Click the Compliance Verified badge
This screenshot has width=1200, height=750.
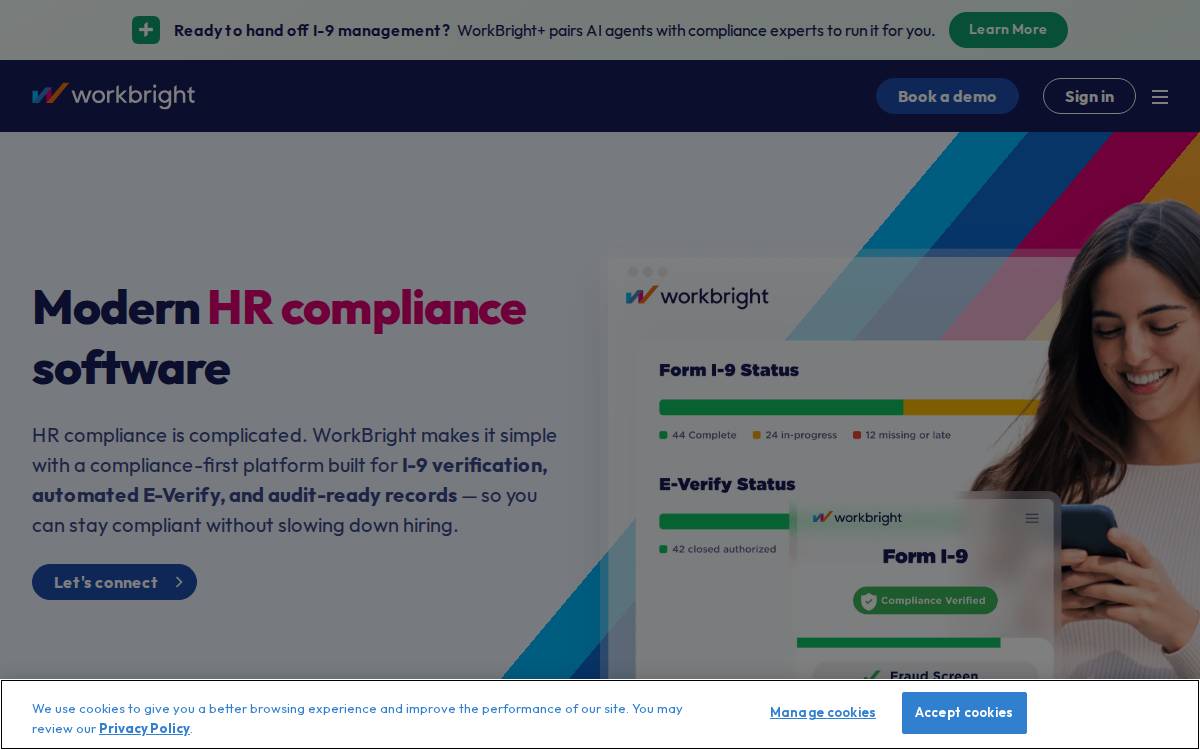tap(925, 601)
